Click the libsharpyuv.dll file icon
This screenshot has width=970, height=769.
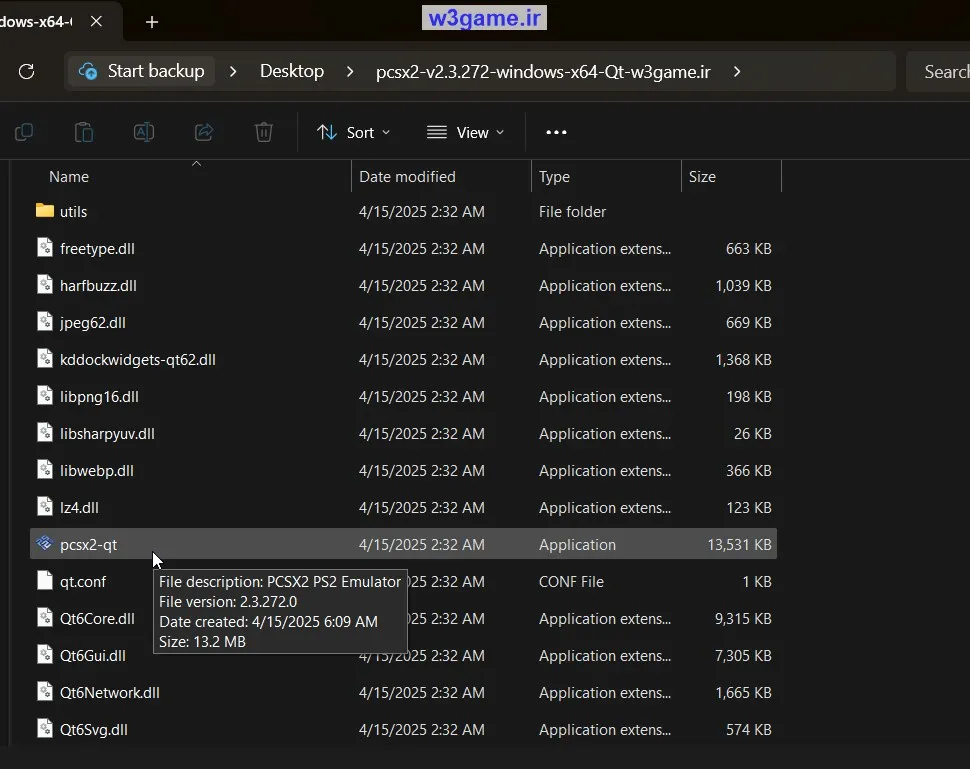(x=45, y=432)
